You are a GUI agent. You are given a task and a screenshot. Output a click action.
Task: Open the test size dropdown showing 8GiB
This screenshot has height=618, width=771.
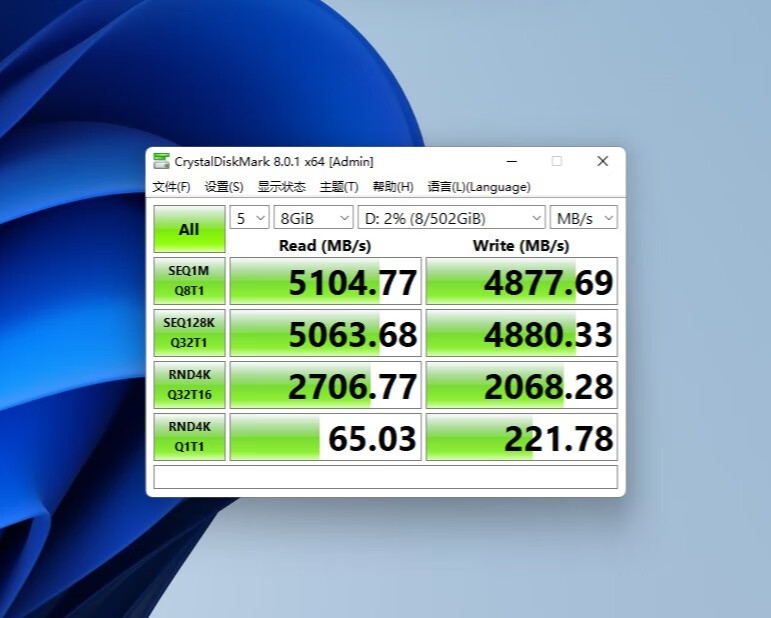pyautogui.click(x=314, y=217)
